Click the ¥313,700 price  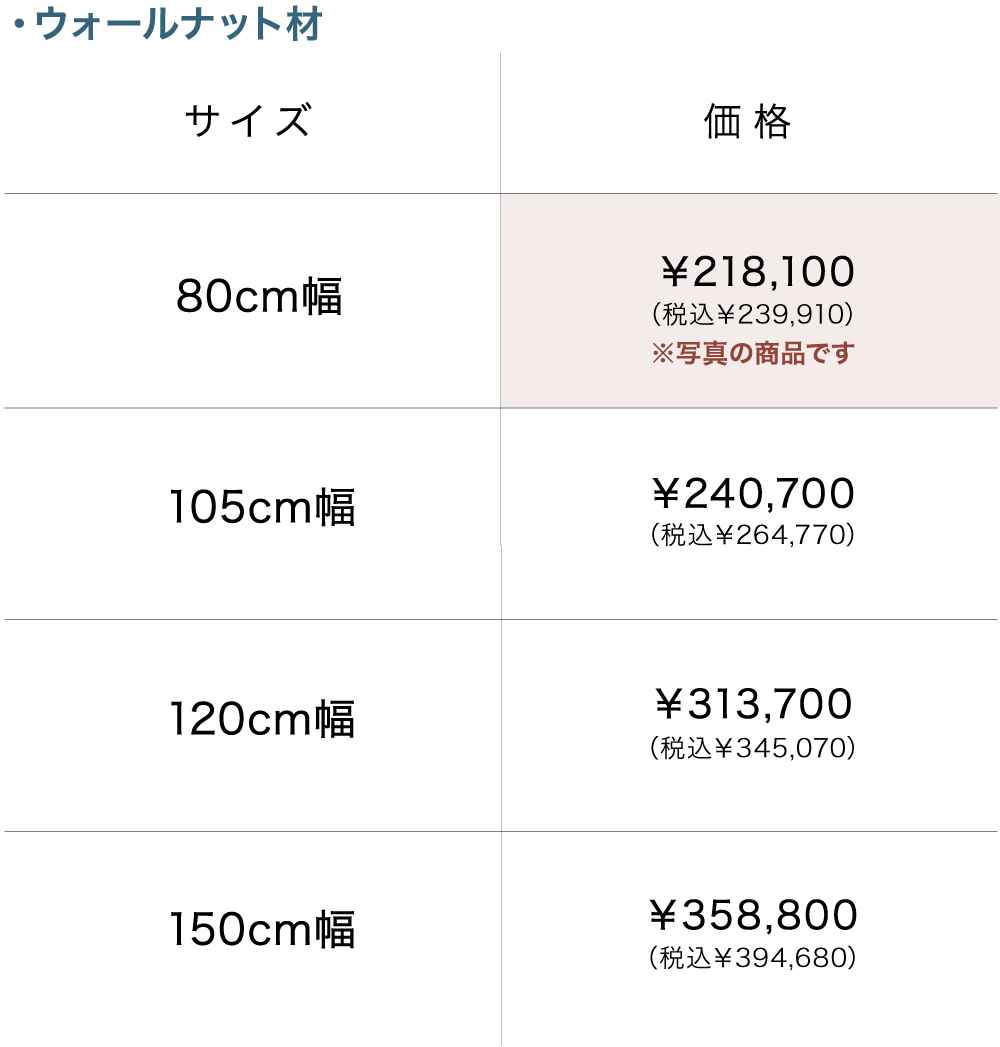coord(752,705)
